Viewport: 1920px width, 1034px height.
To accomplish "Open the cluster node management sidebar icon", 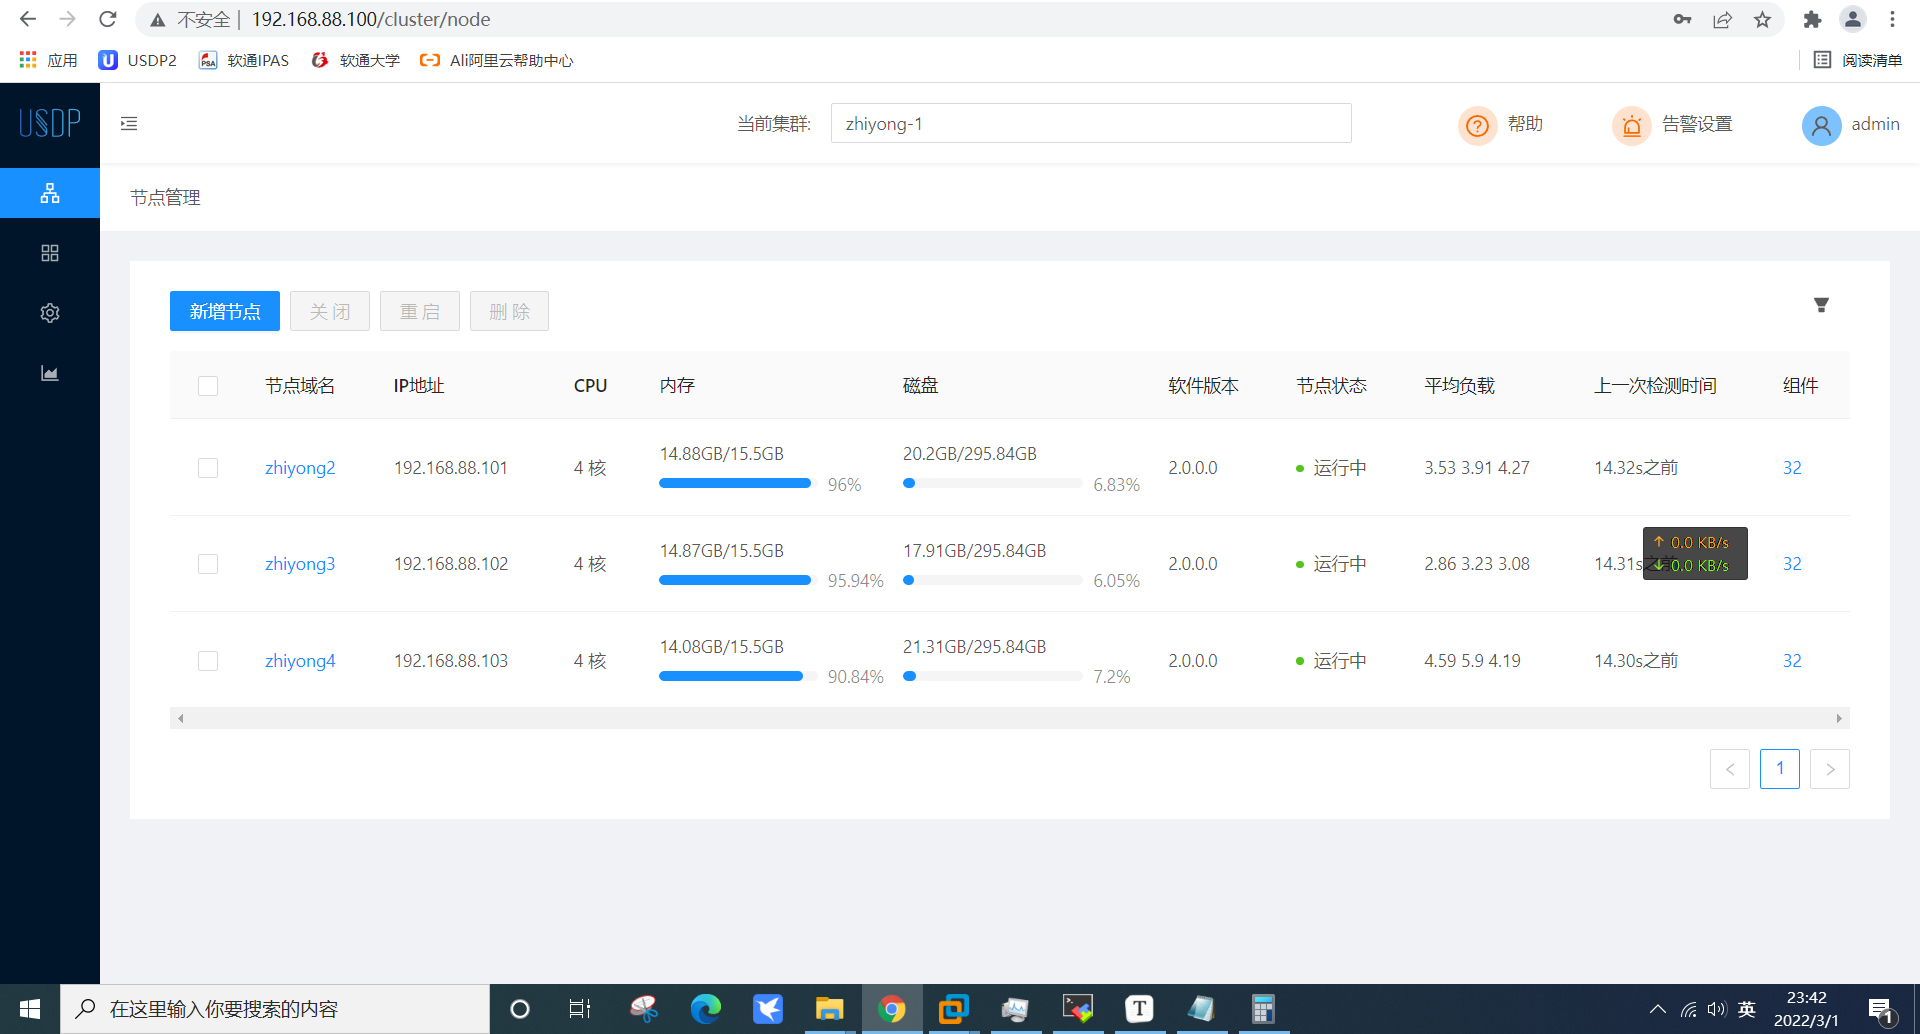I will pos(49,192).
